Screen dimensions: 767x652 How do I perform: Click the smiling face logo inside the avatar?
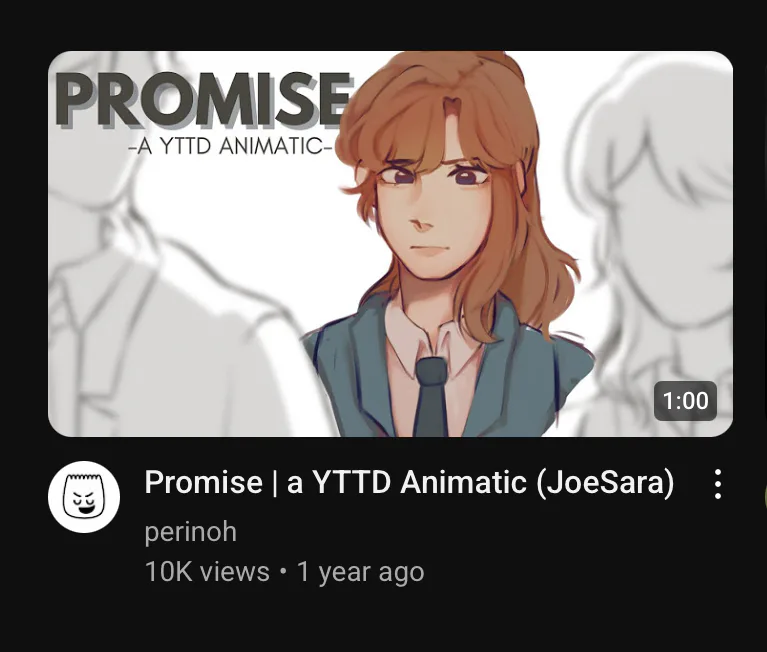[84, 497]
